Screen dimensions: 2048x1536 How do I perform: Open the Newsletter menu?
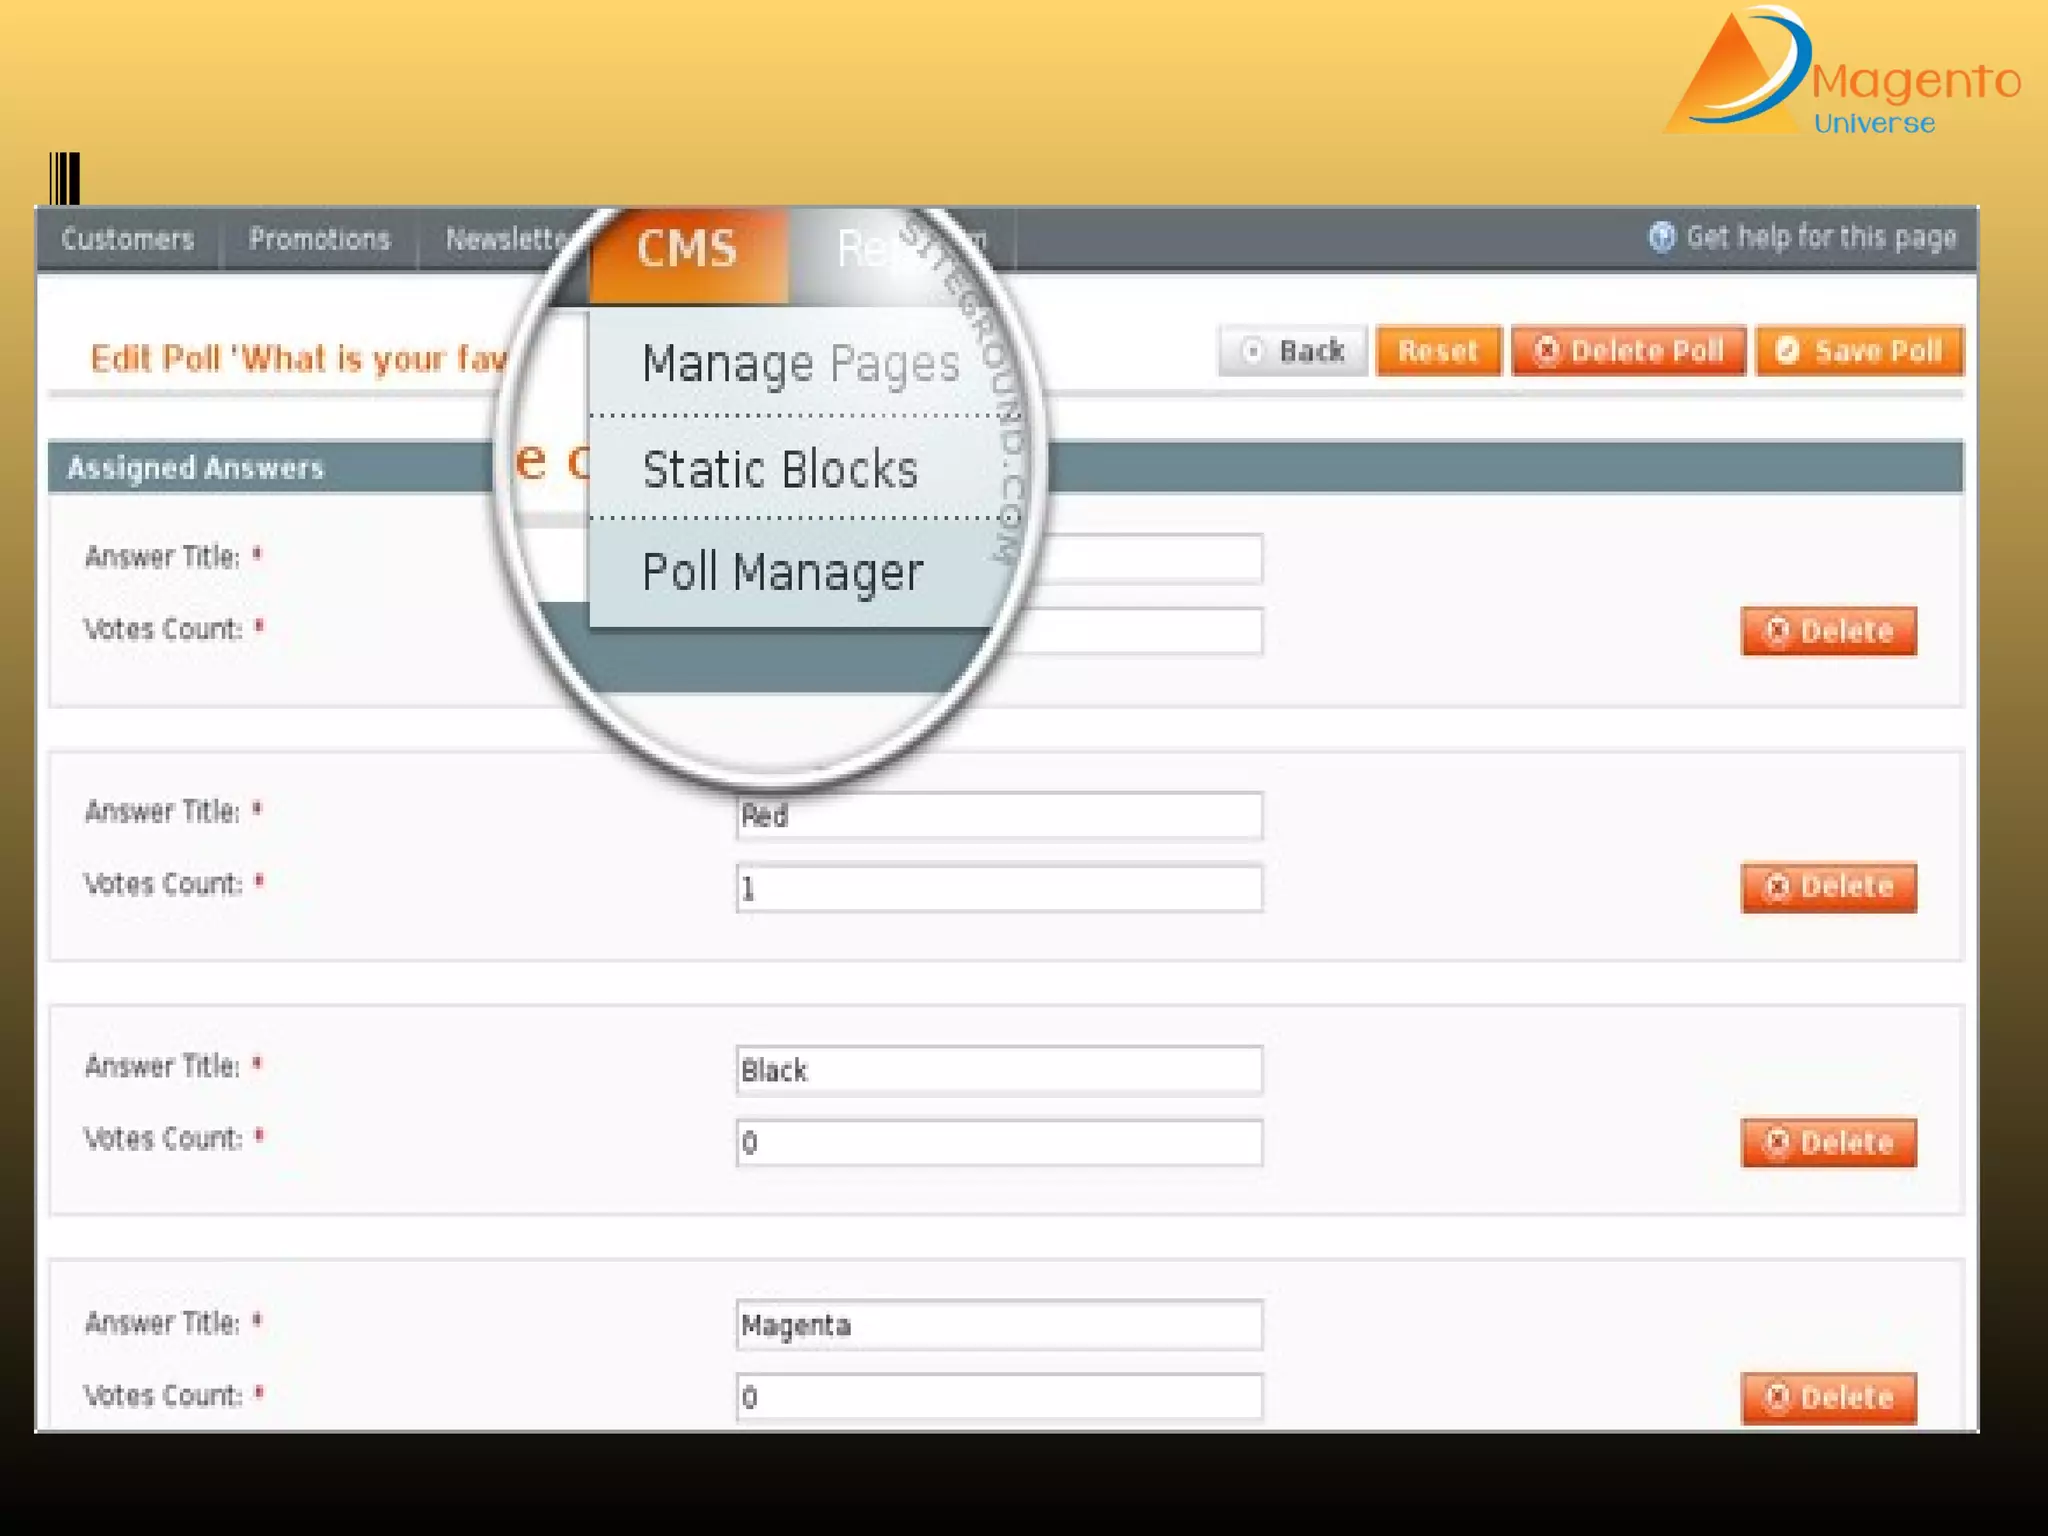500,239
